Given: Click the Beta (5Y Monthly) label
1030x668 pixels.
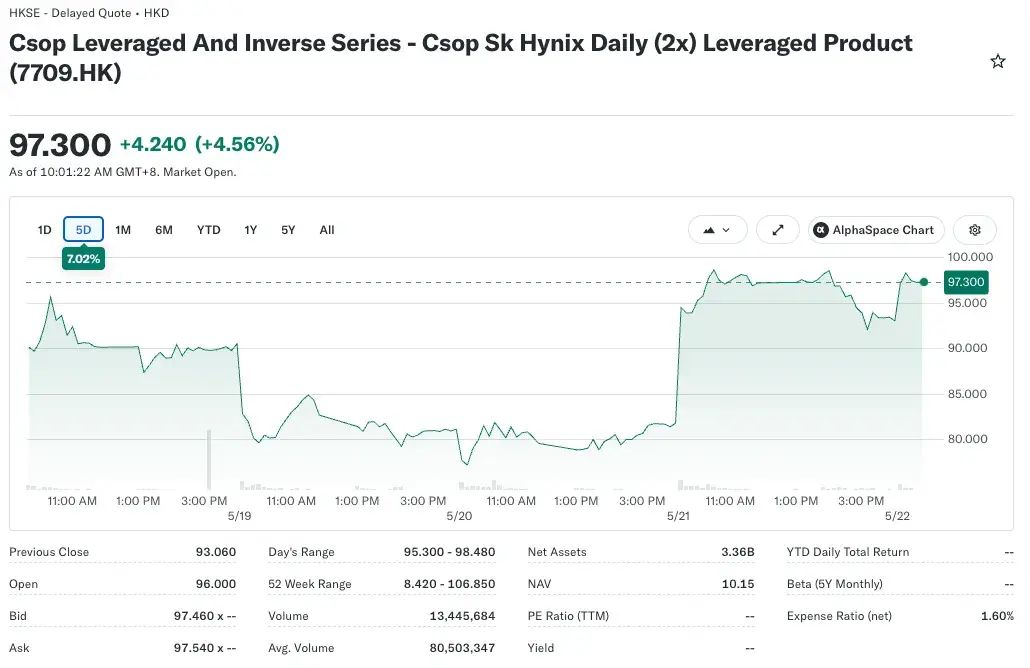Looking at the screenshot, I should pyautogui.click(x=835, y=584).
